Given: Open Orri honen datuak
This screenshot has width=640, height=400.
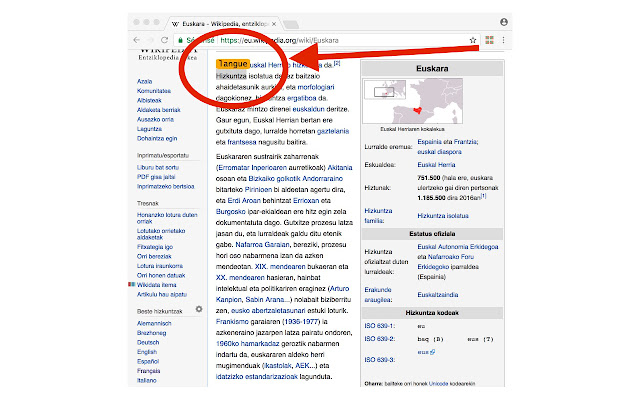Looking at the screenshot, I should (x=161, y=275).
